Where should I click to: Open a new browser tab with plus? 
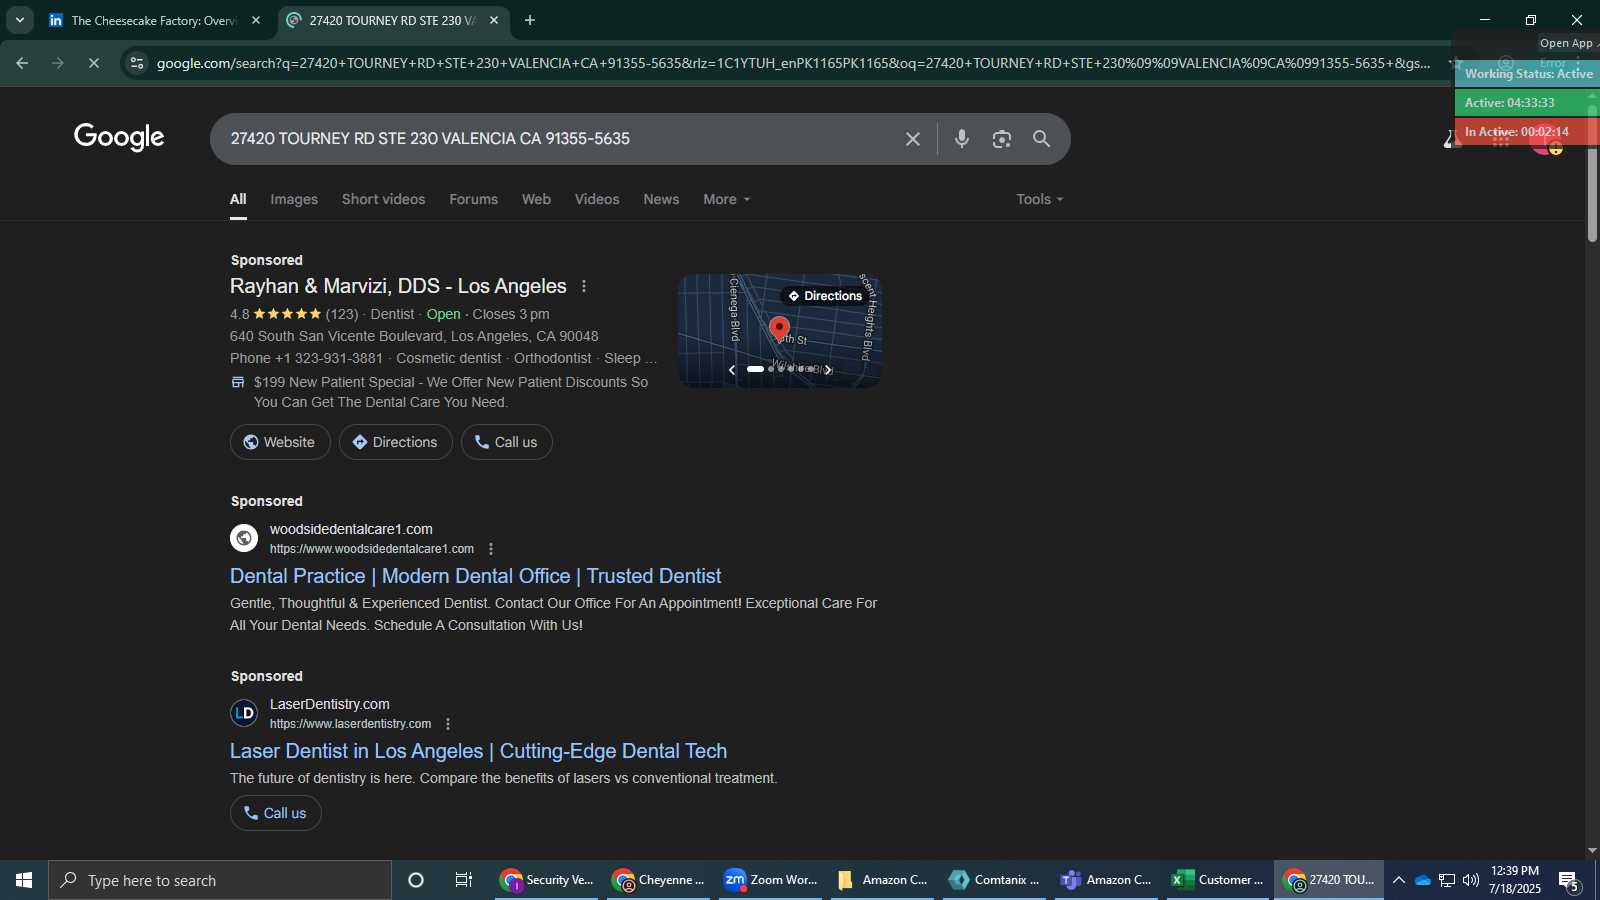coord(530,20)
